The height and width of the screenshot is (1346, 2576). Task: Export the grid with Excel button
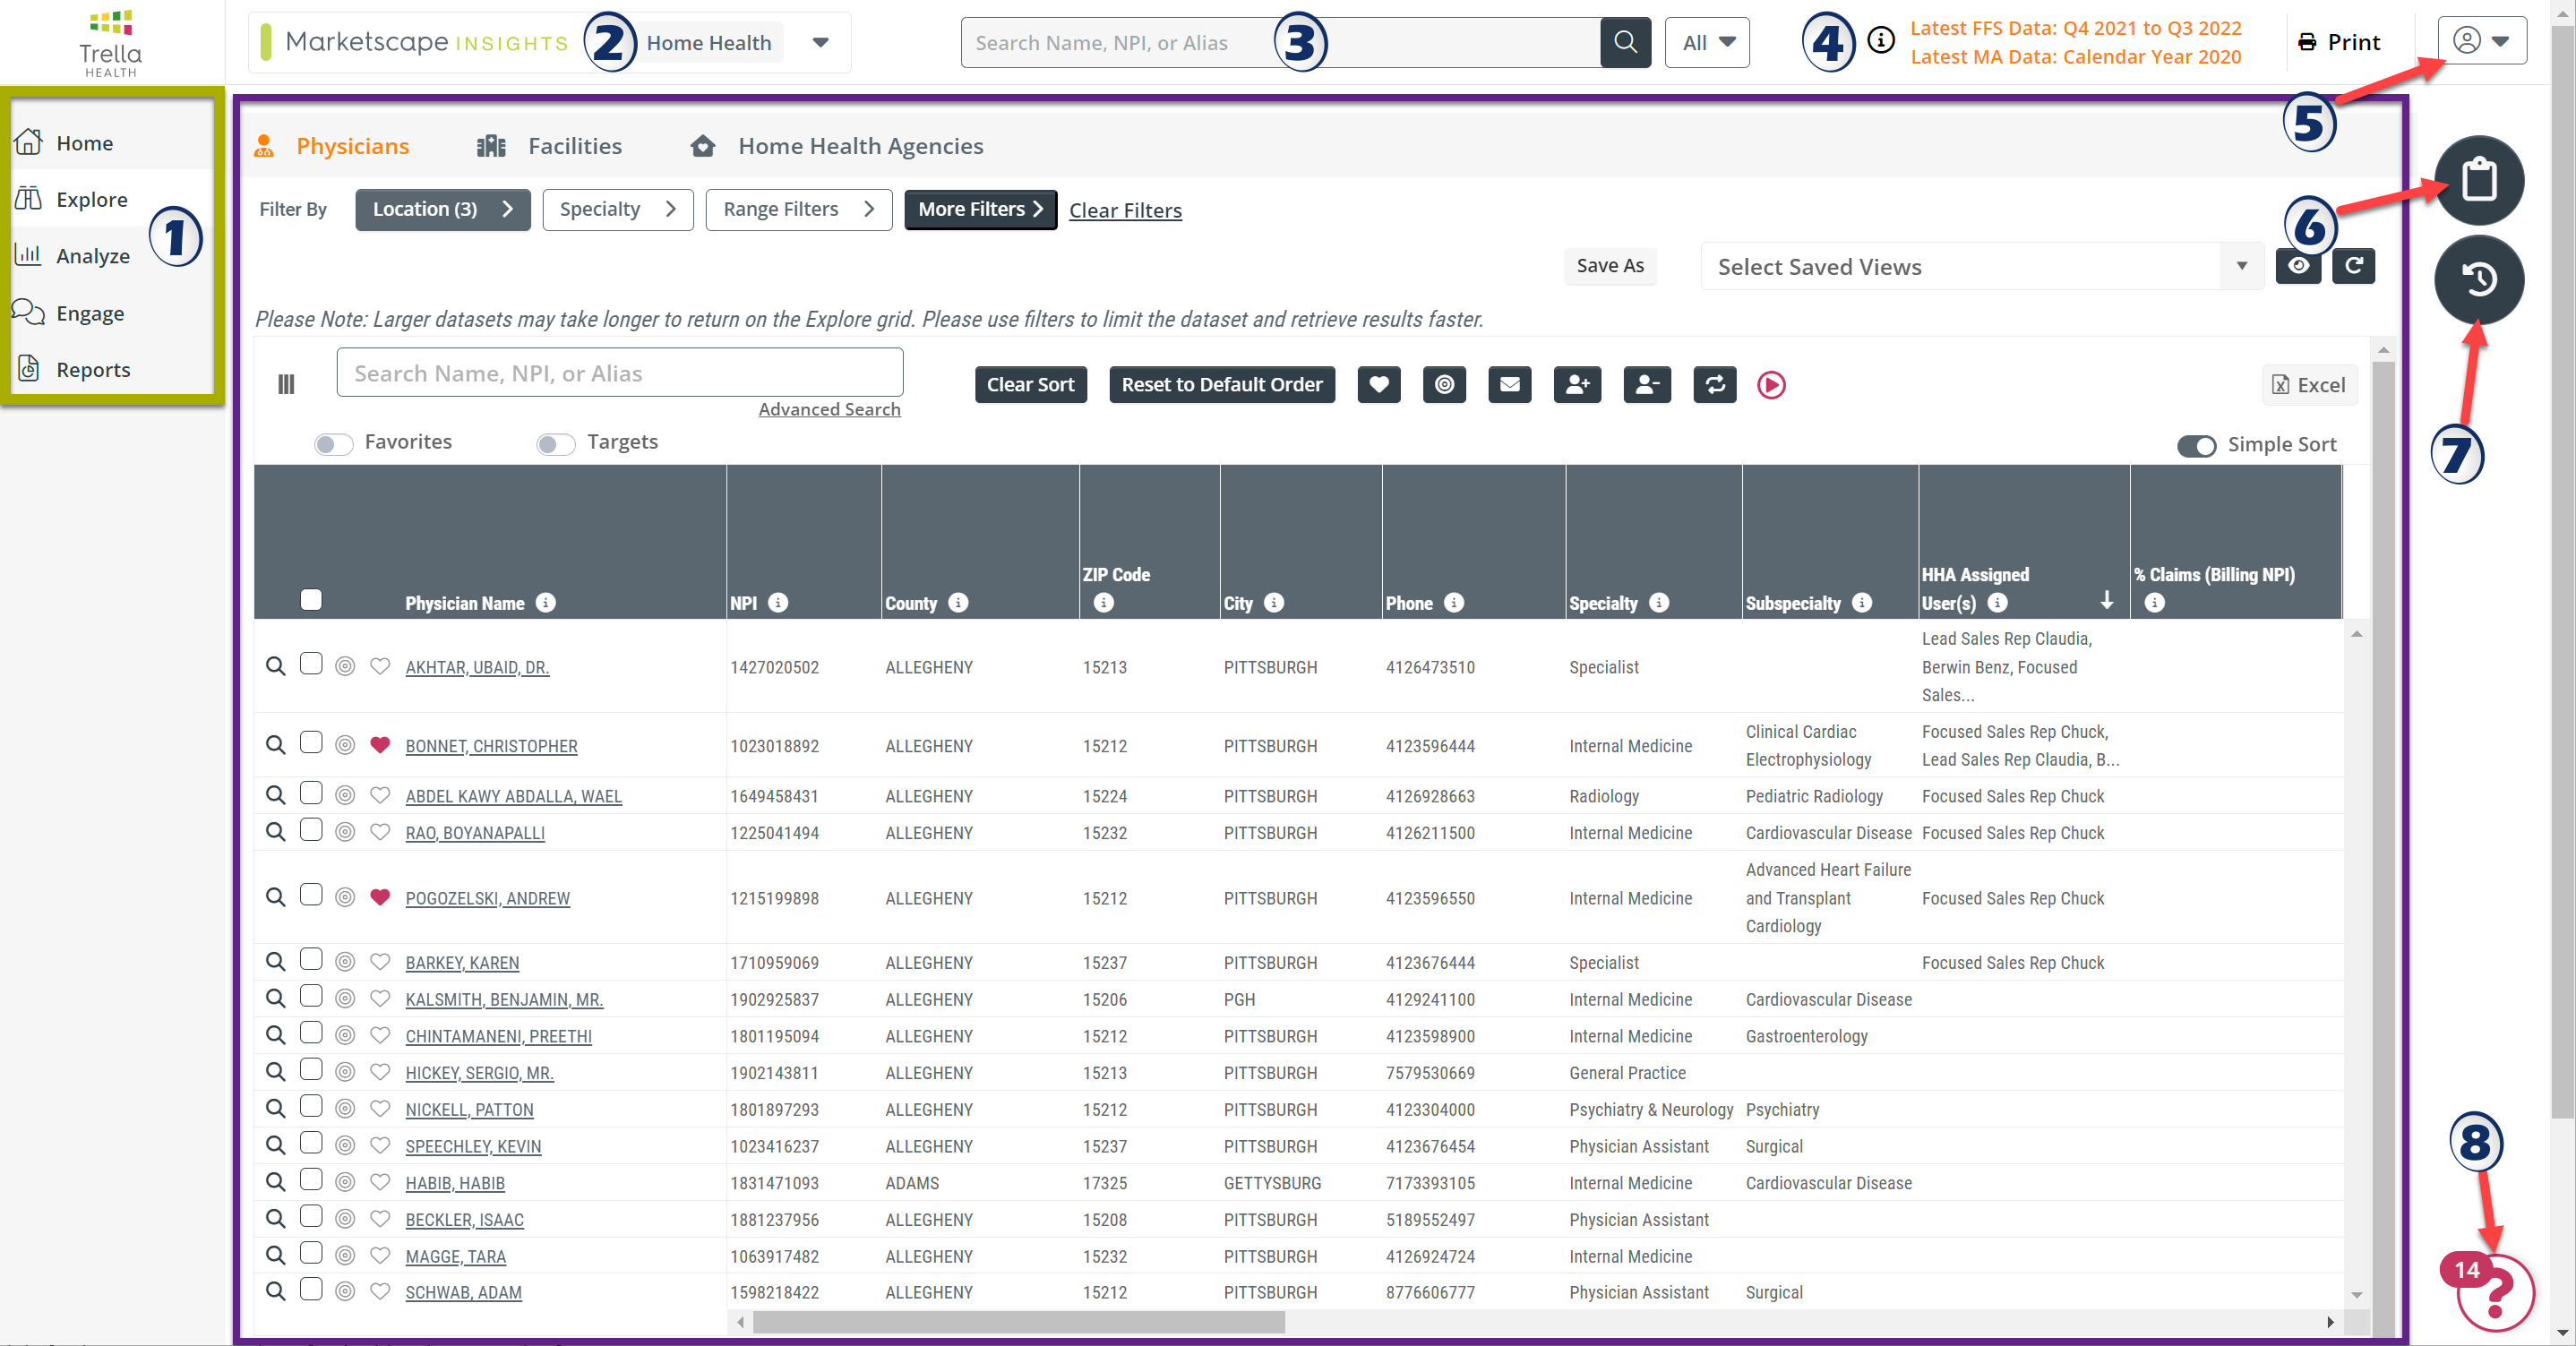click(x=2309, y=385)
